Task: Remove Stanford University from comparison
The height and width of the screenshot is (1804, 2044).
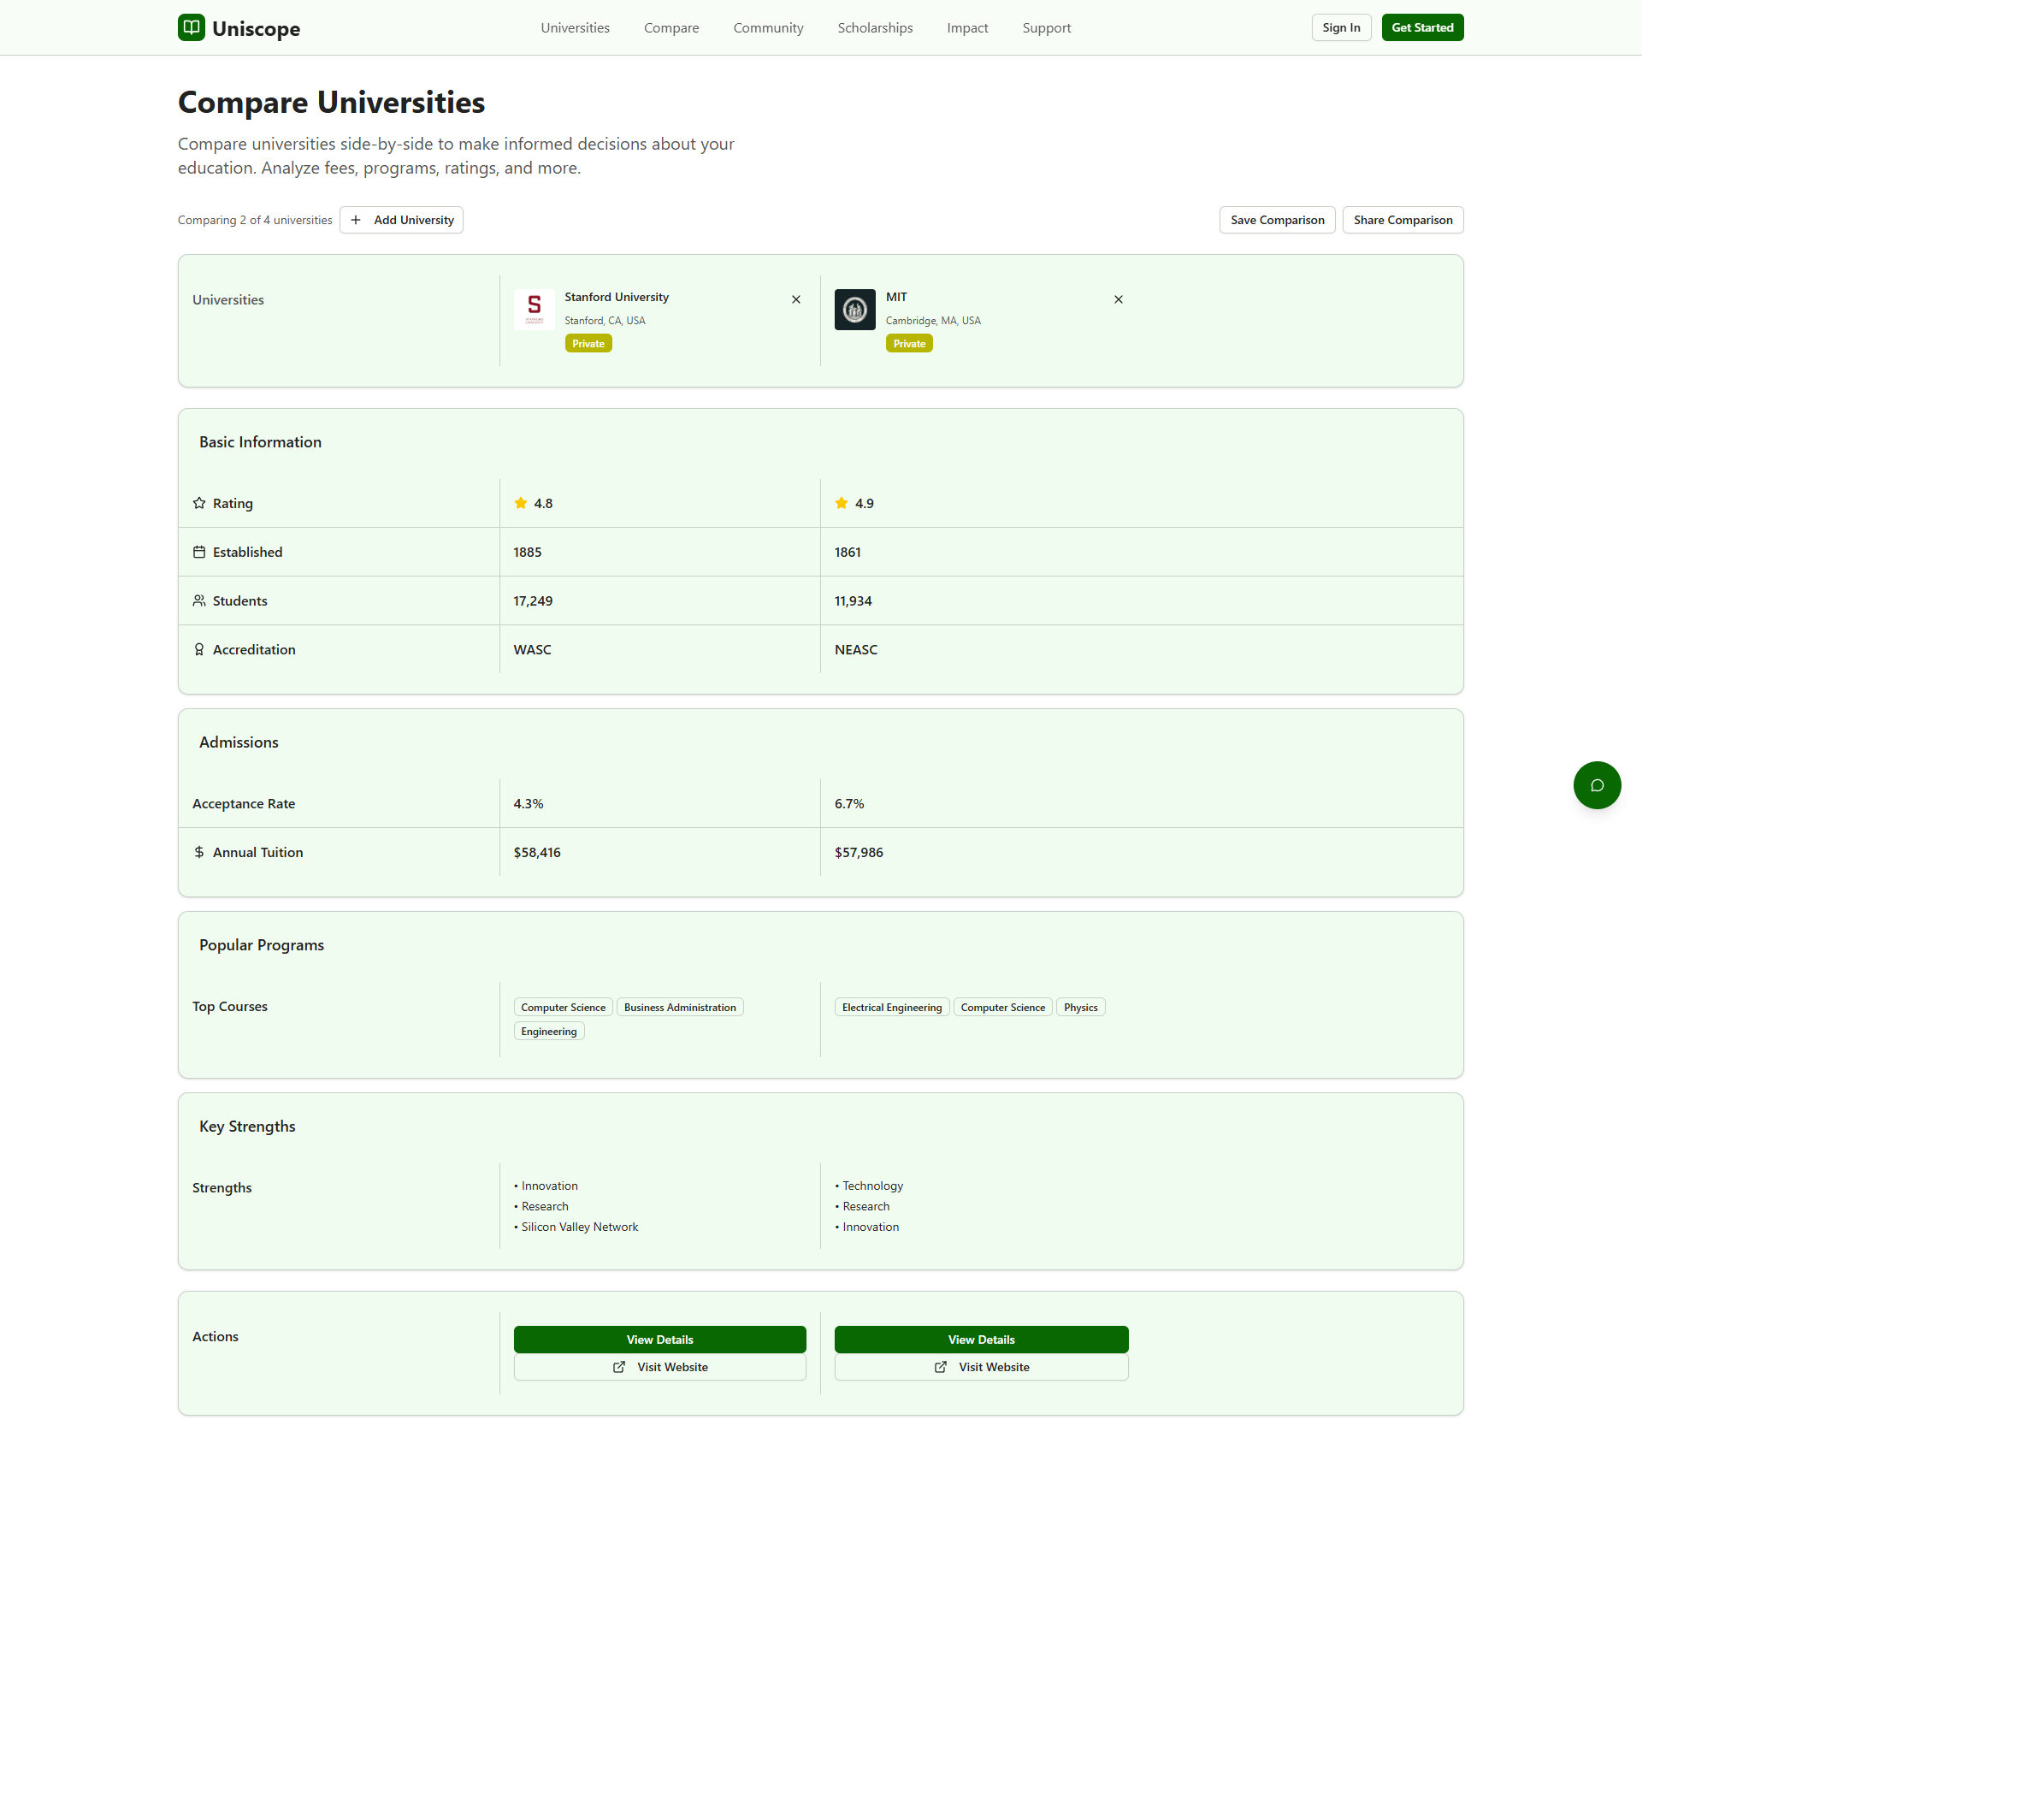Action: point(796,299)
